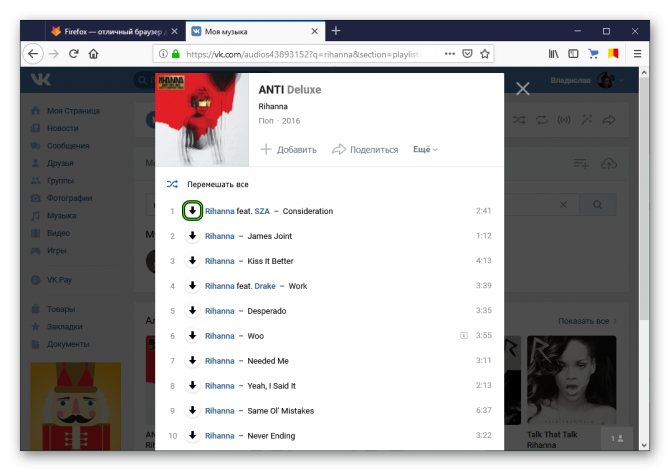This screenshot has width=670, height=471.
Task: Download the track Desperado
Action: [x=192, y=311]
